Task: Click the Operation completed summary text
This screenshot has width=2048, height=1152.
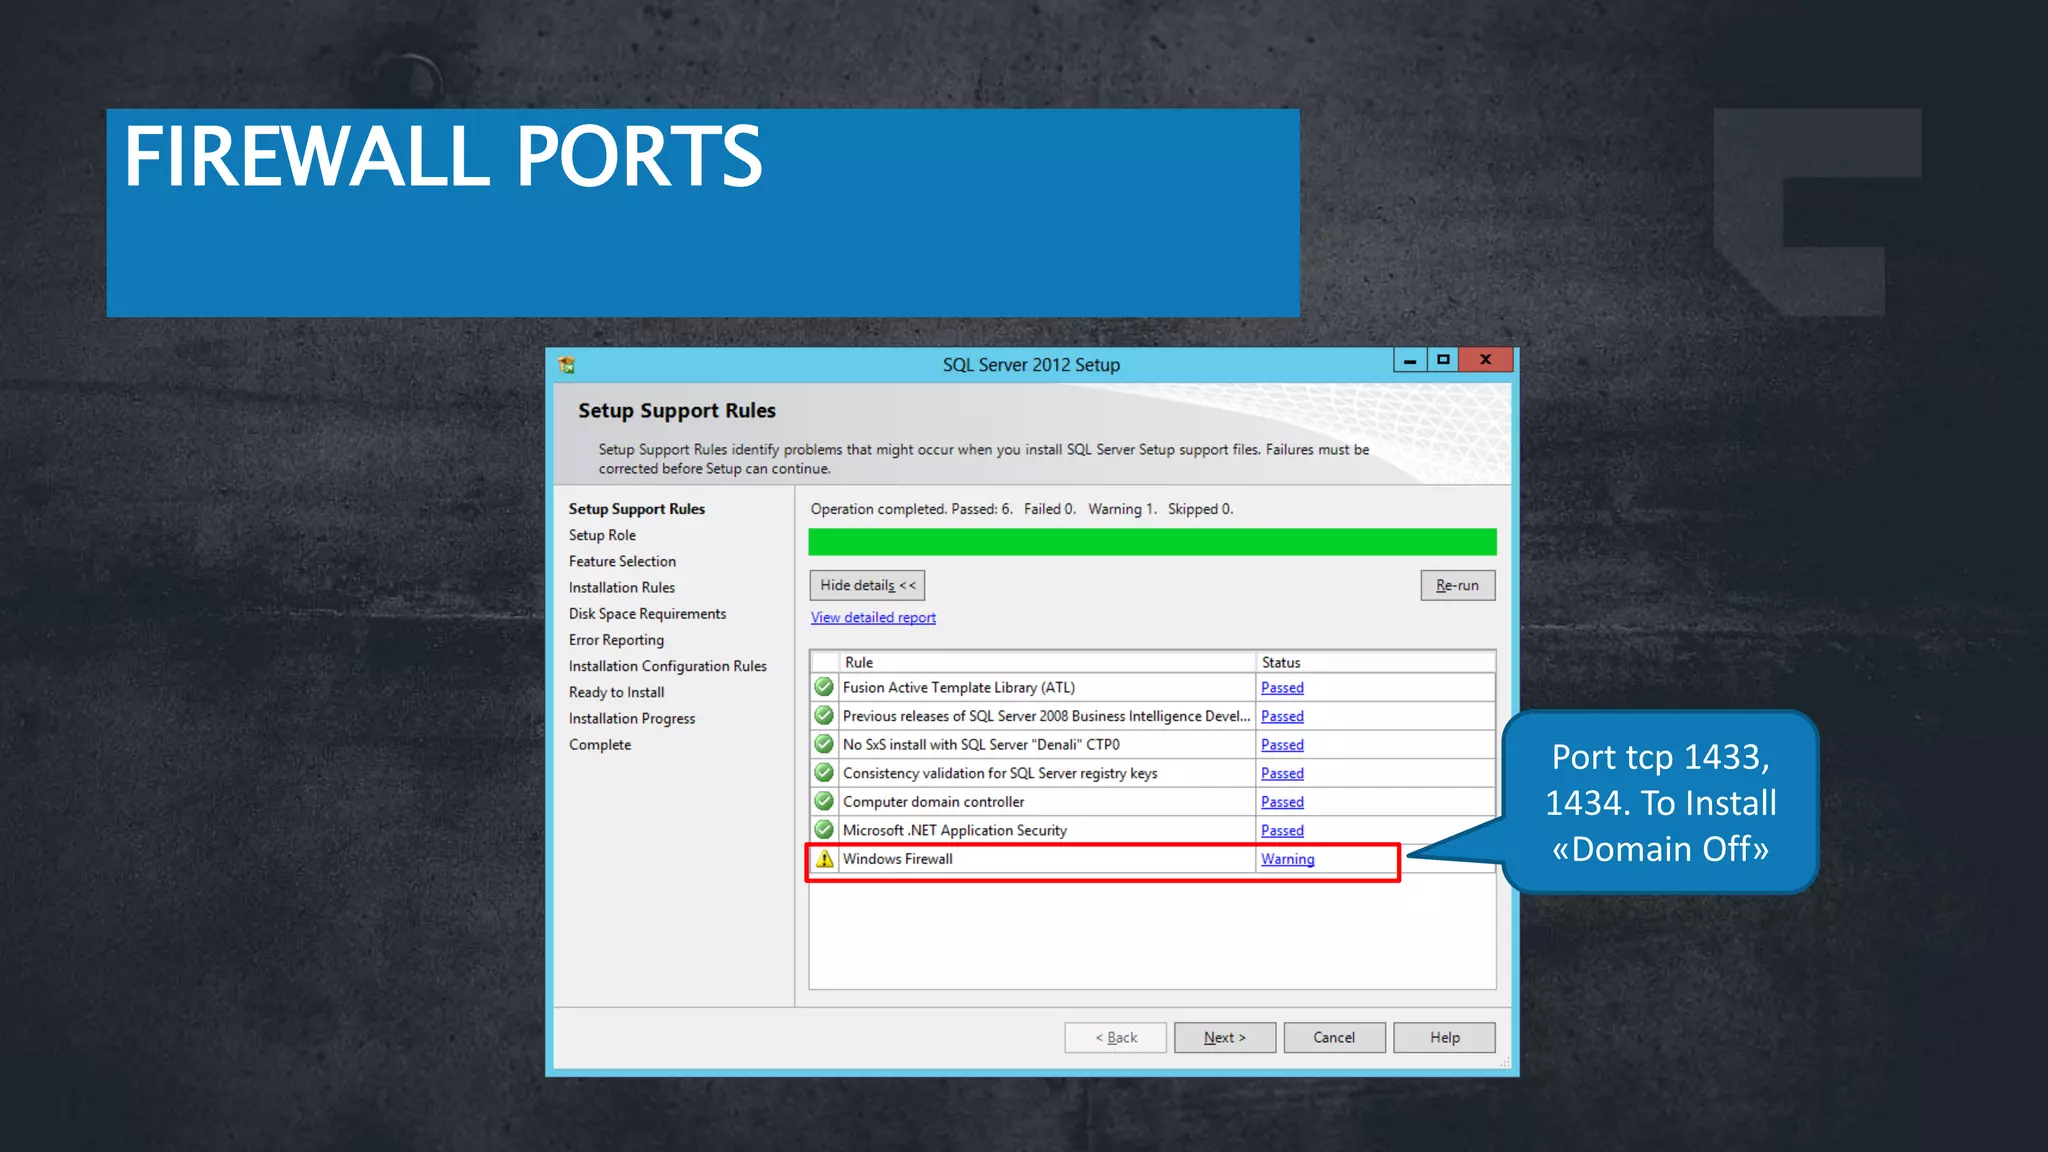Action: [1022, 509]
